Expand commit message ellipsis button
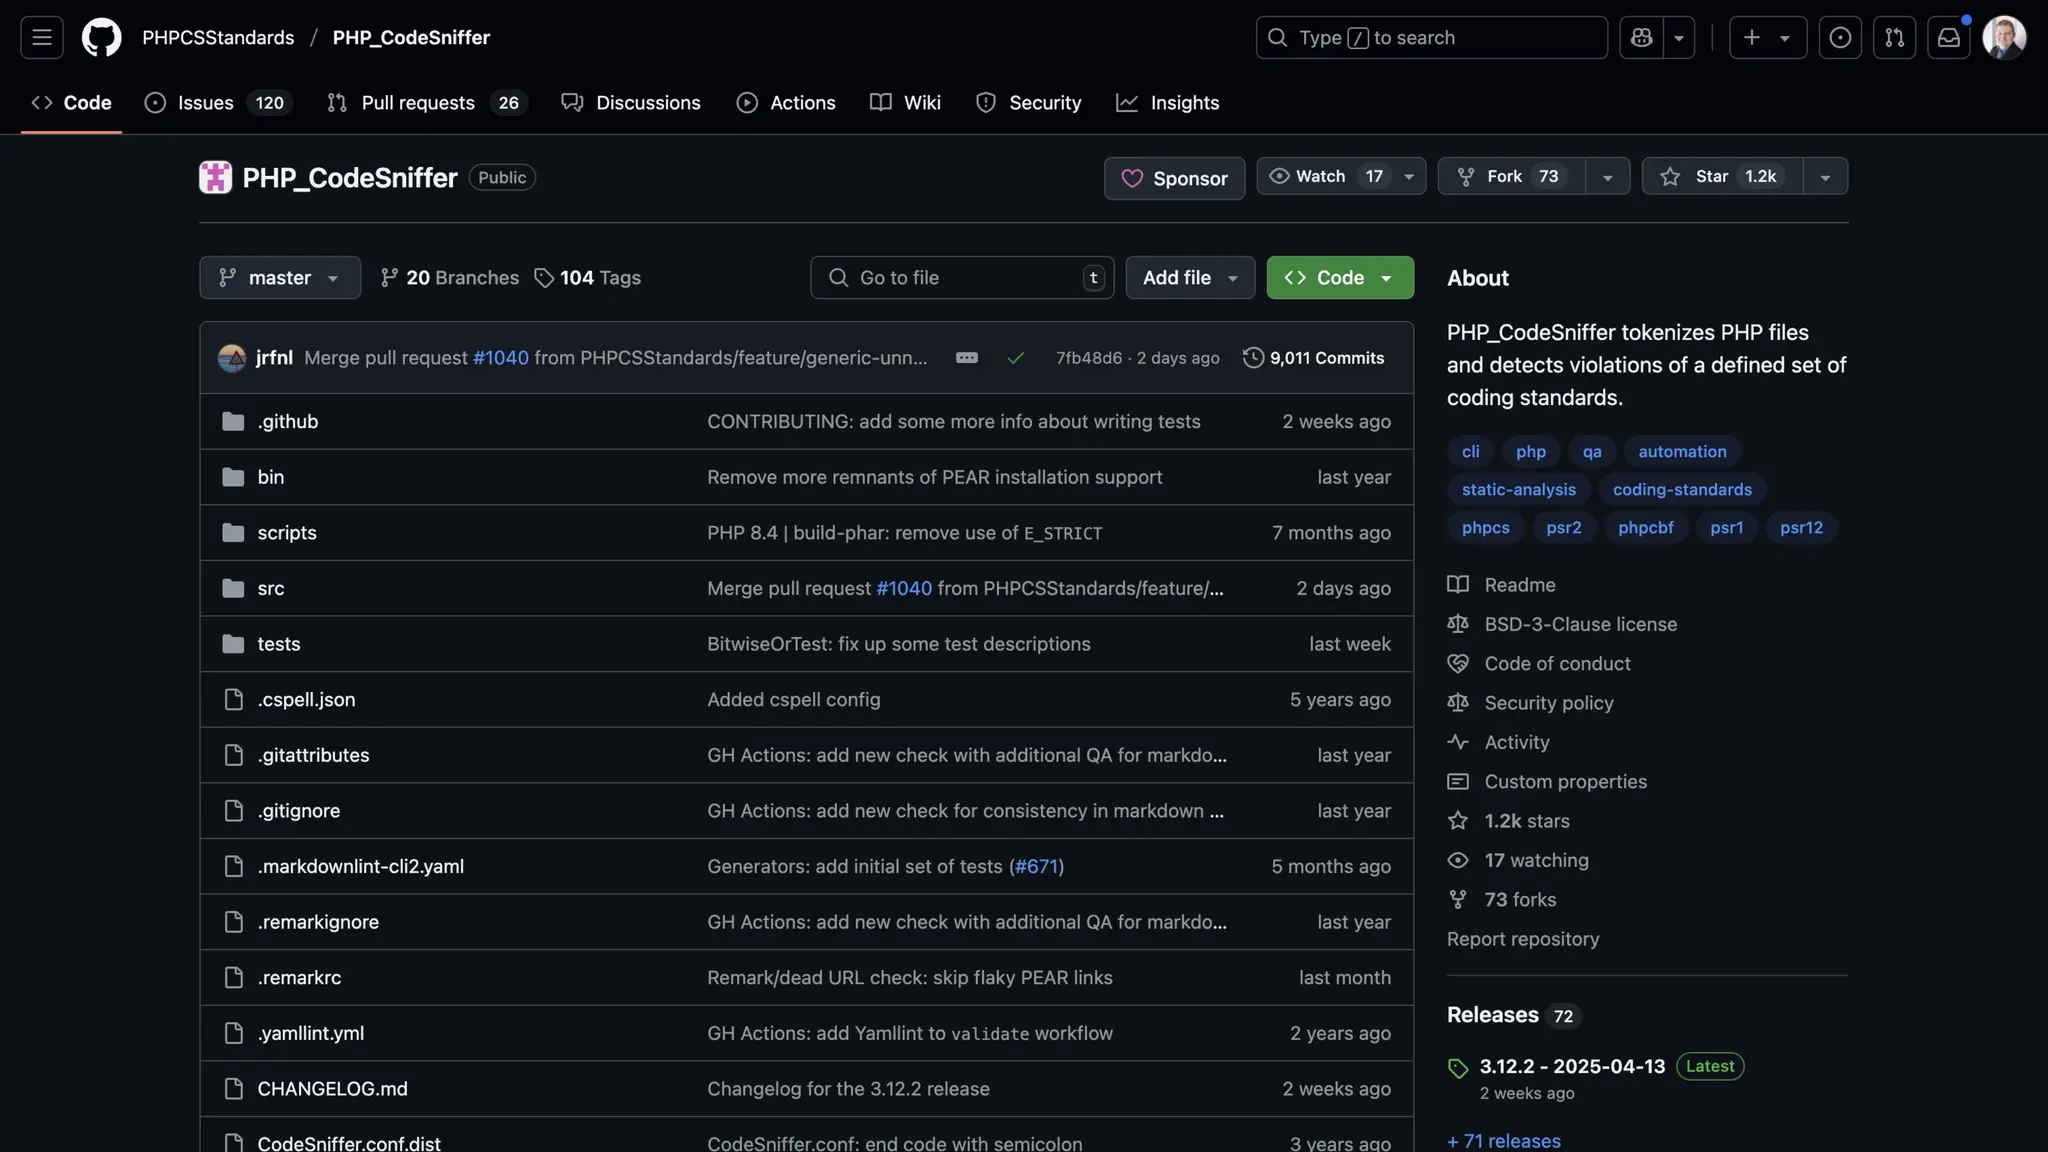 tap(966, 358)
